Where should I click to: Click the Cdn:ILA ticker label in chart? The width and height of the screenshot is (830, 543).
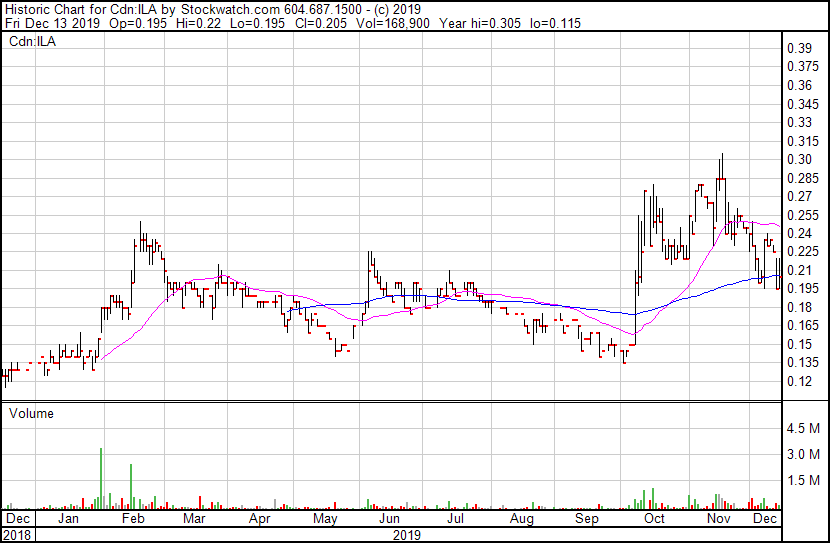point(31,42)
